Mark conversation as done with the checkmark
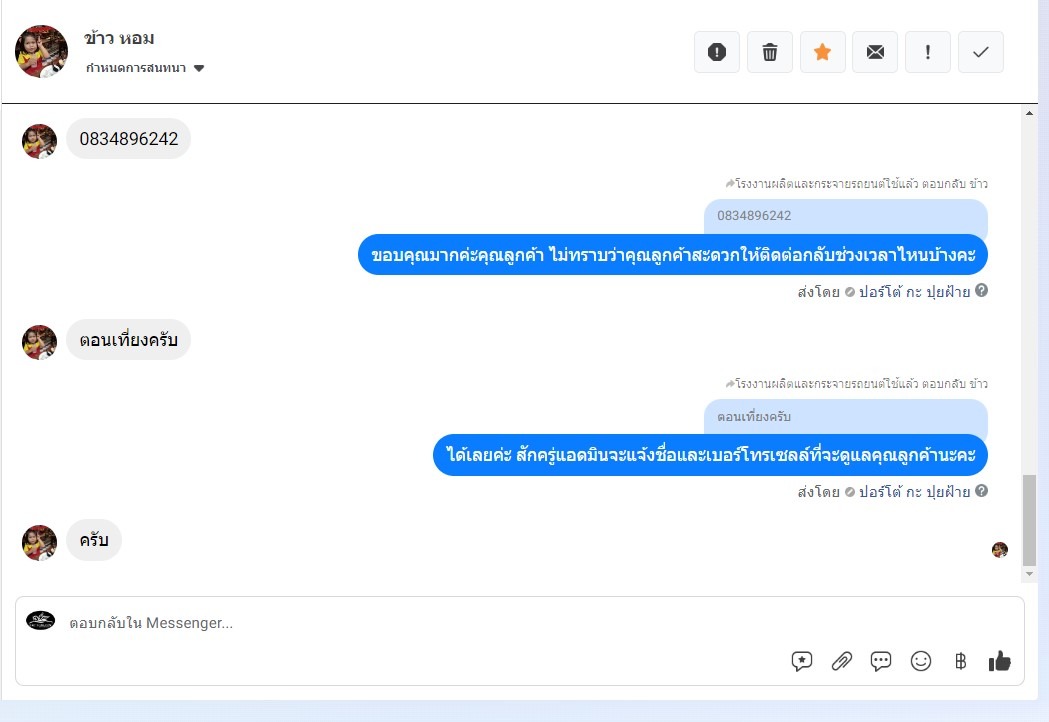 click(x=981, y=52)
